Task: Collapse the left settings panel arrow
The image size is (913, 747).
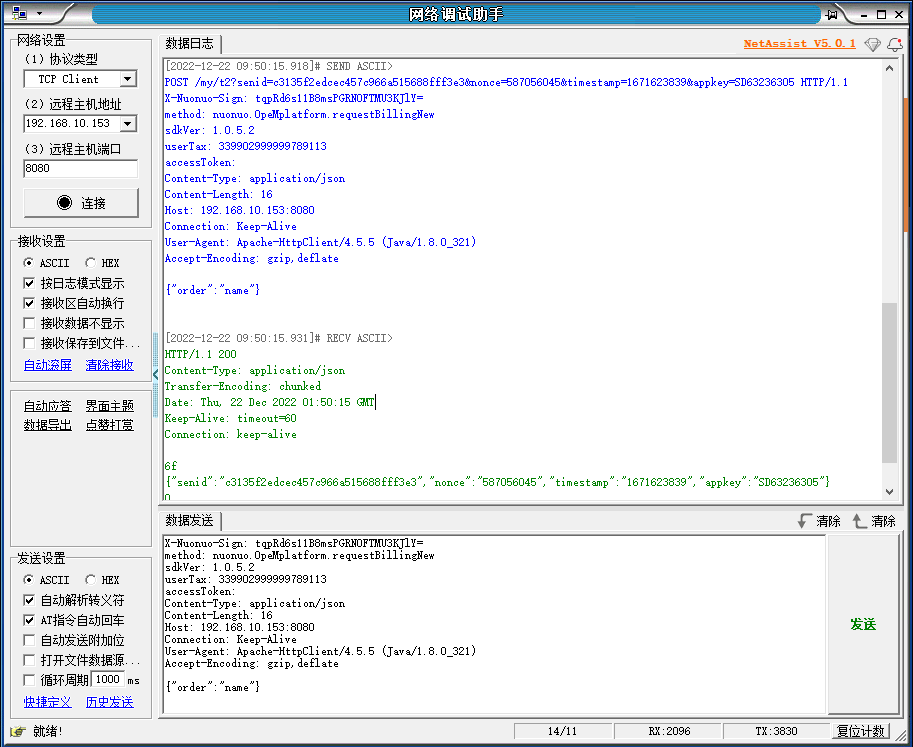Action: point(155,374)
